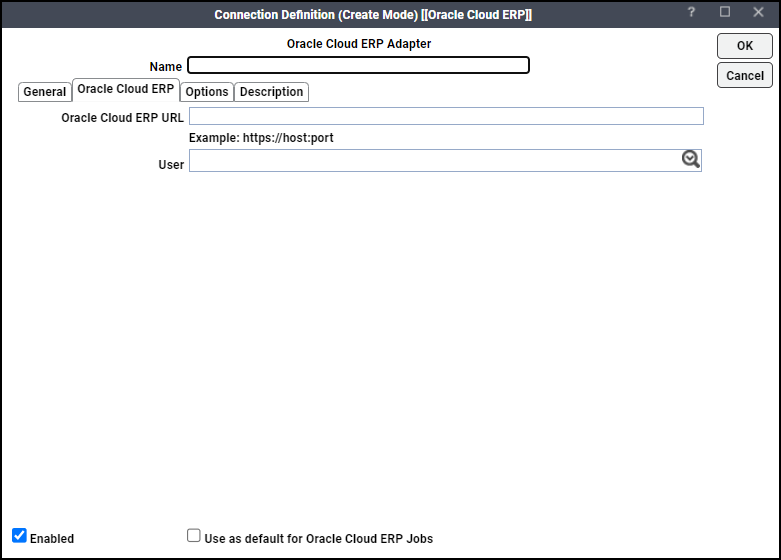Image resolution: width=781 pixels, height=560 pixels.
Task: Close the Connection Definition dialog
Action: [758, 12]
